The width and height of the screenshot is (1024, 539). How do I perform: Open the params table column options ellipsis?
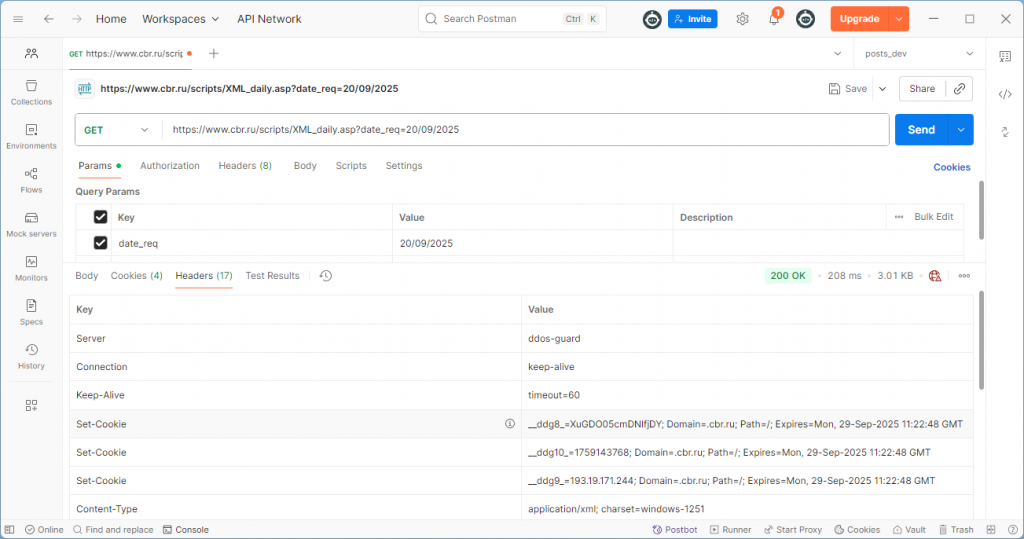899,217
